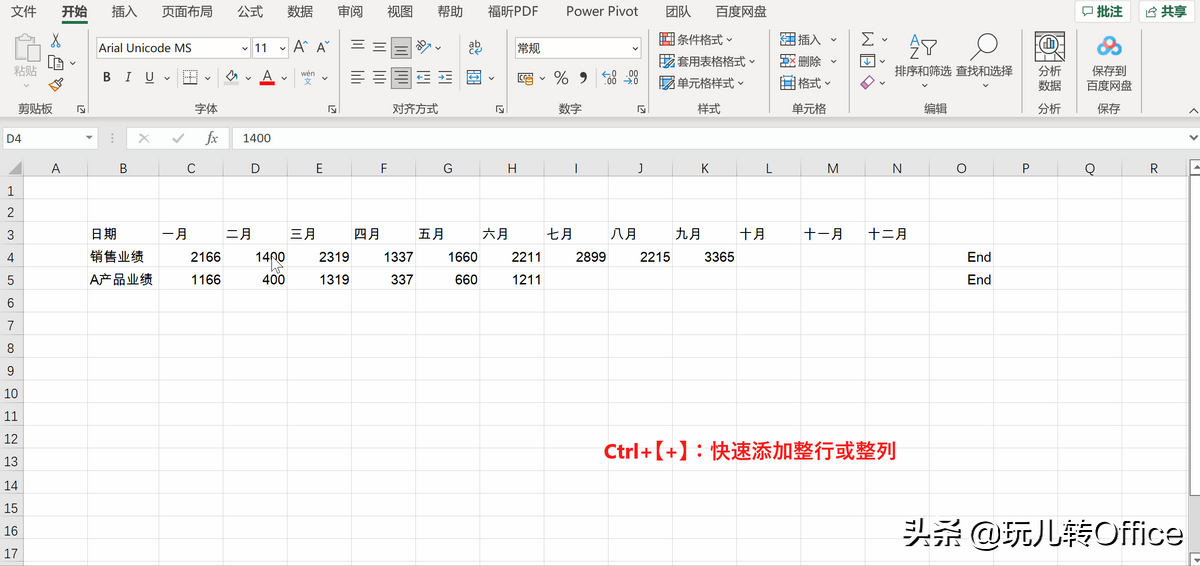Switch to the Power Pivot tab

tap(602, 12)
